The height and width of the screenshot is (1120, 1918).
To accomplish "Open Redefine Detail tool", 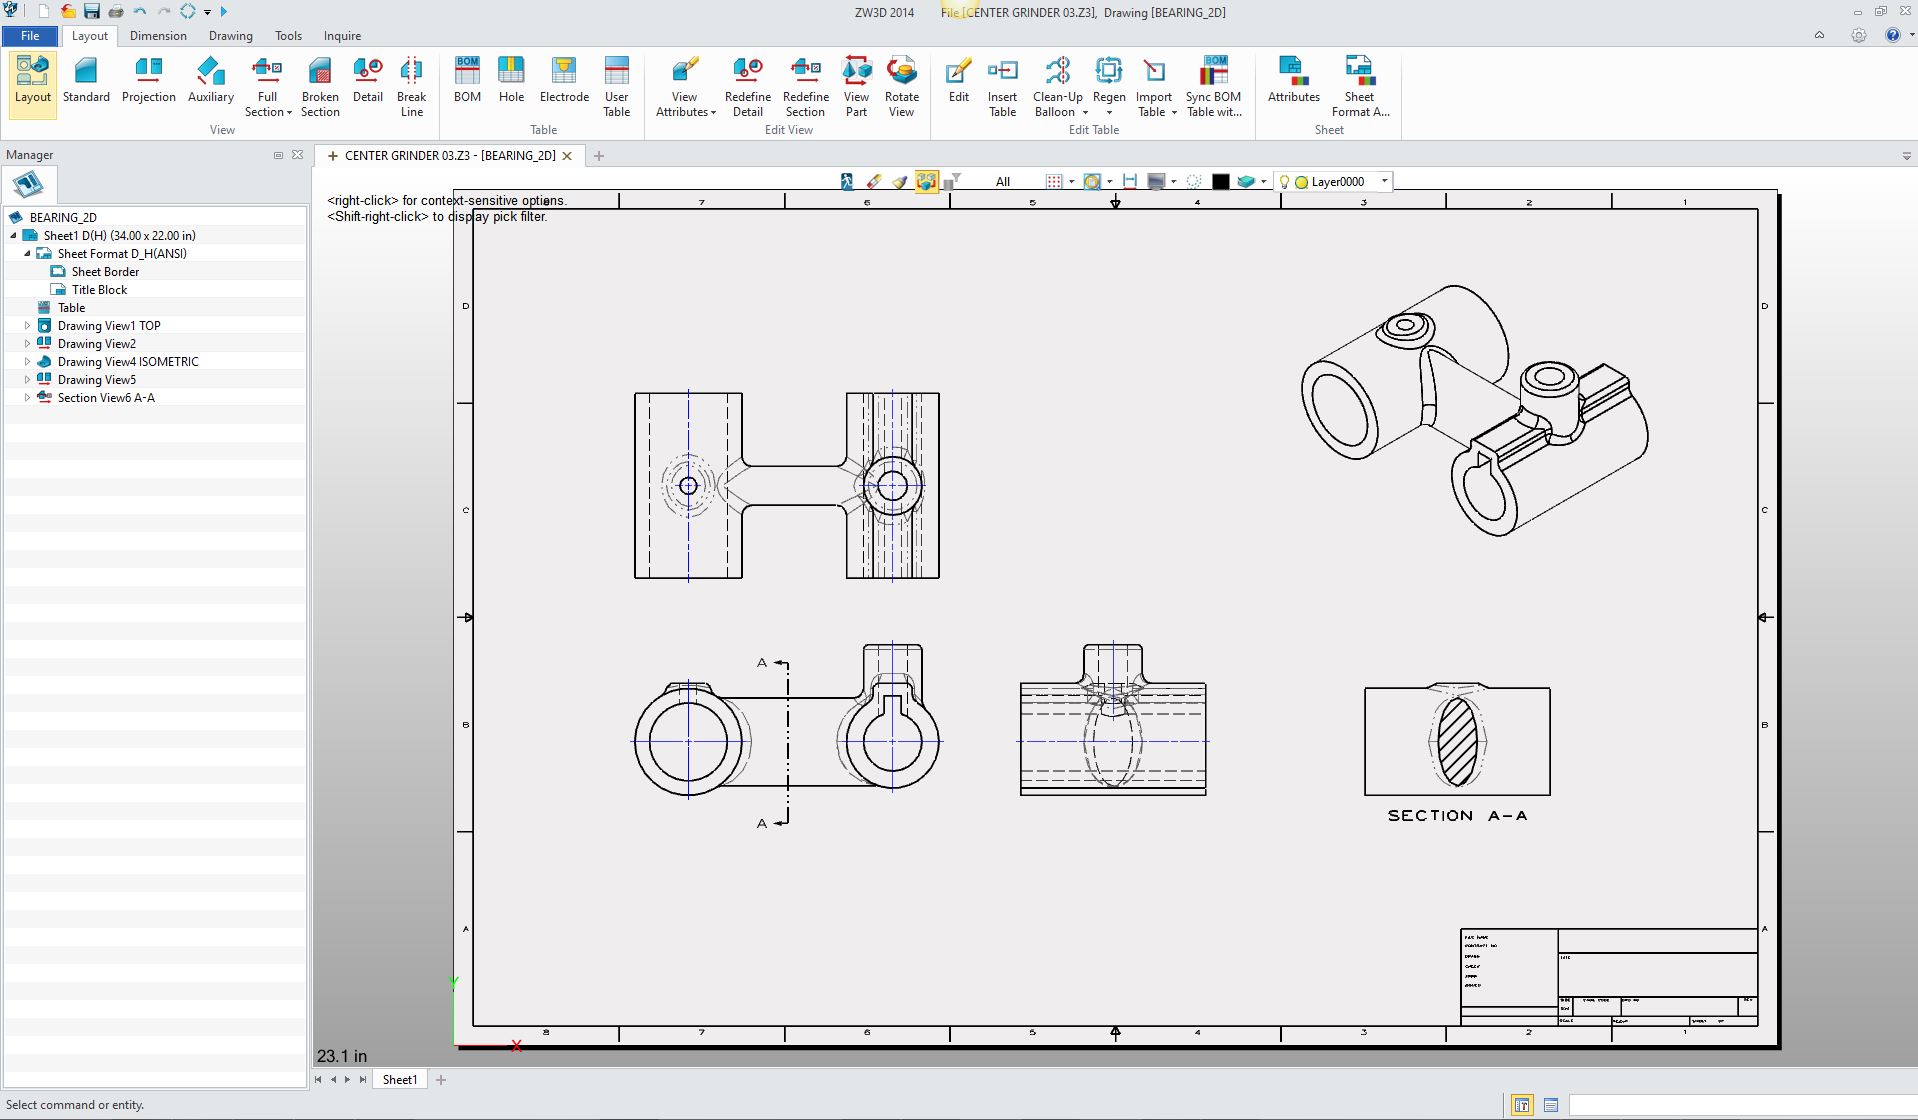I will pos(748,87).
